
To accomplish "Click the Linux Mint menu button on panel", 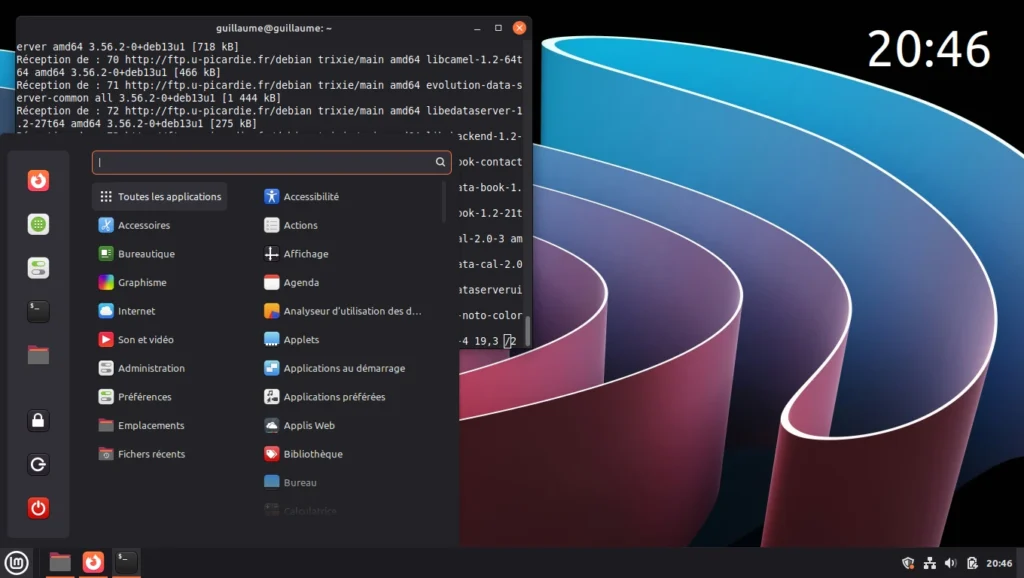I will coord(15,563).
